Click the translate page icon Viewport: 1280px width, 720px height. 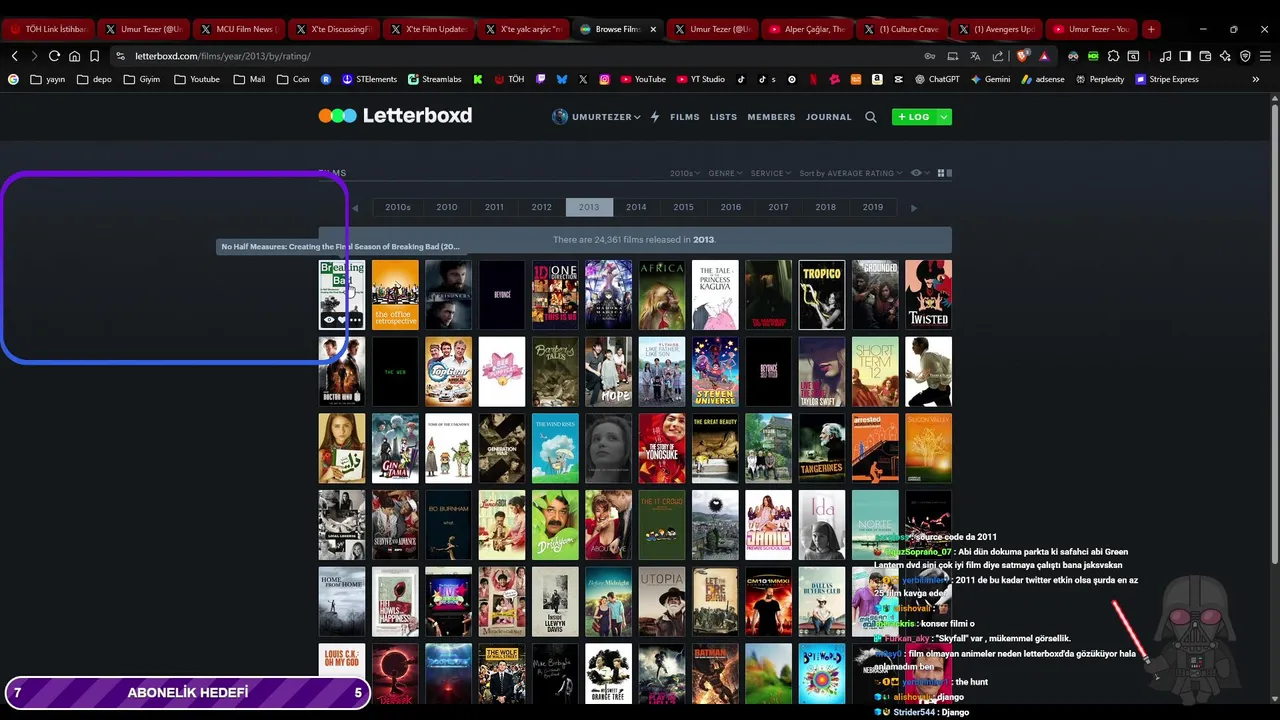click(975, 56)
